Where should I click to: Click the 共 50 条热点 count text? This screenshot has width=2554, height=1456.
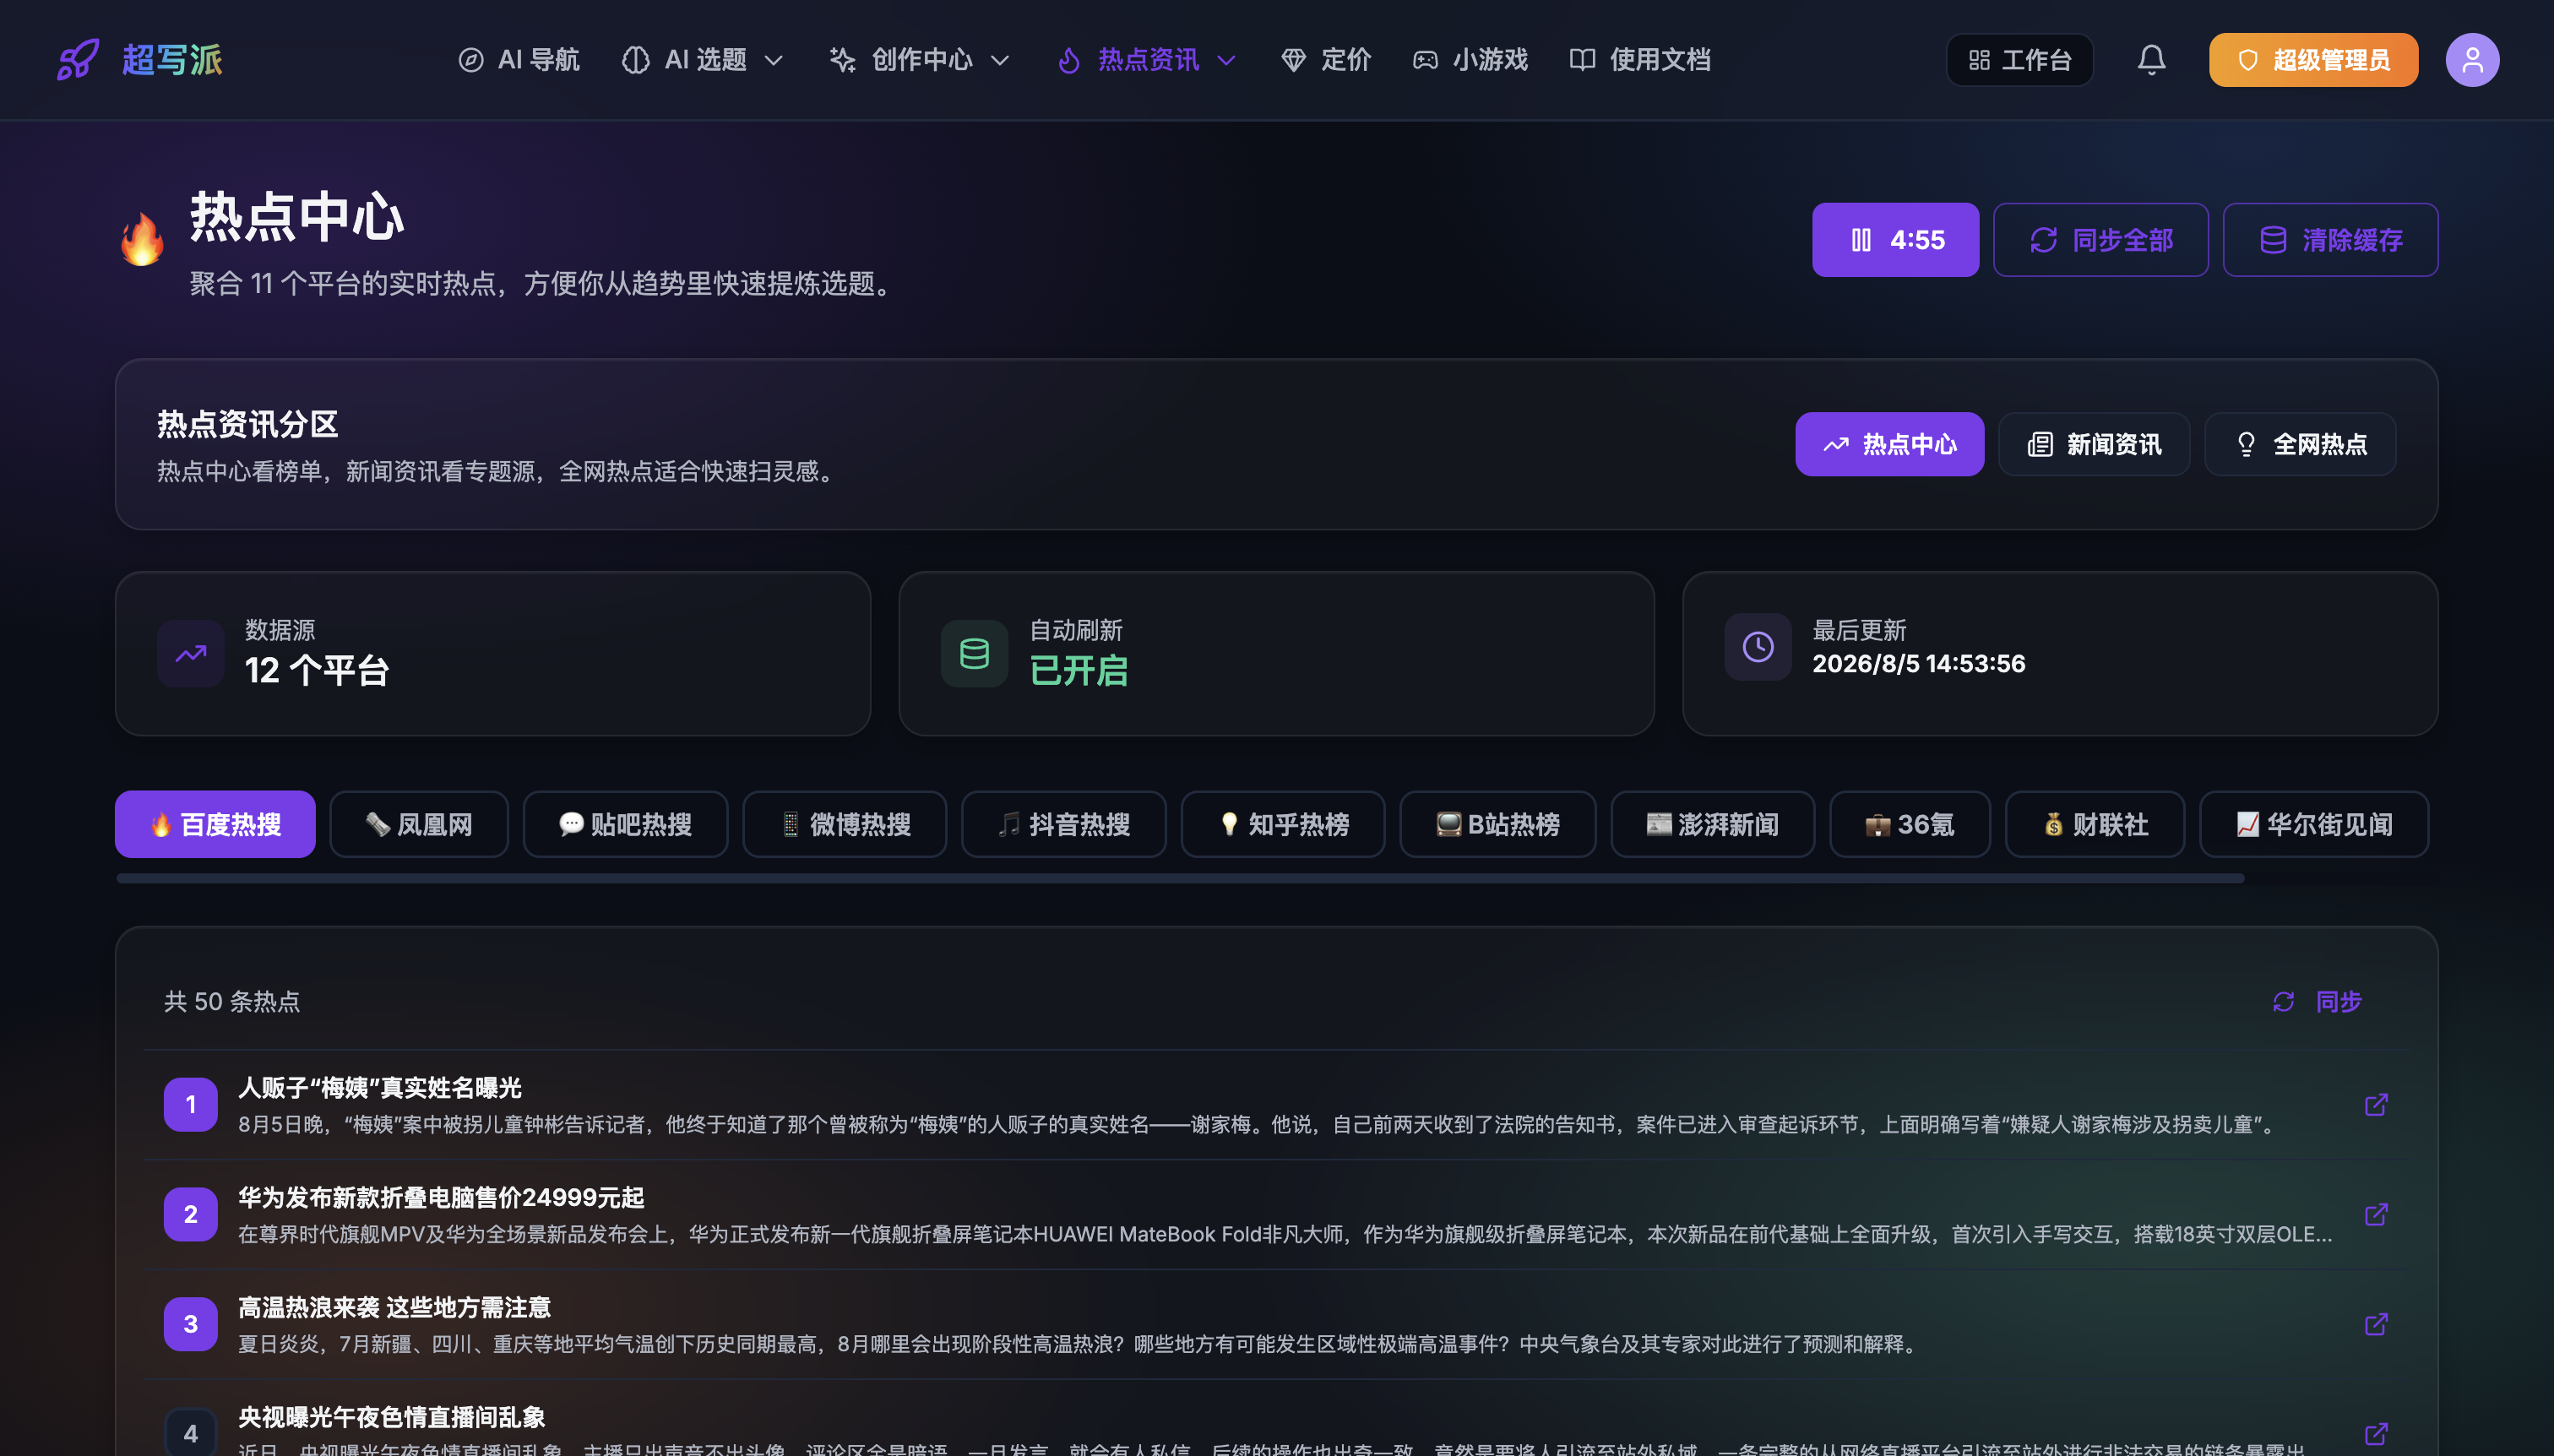232,1002
